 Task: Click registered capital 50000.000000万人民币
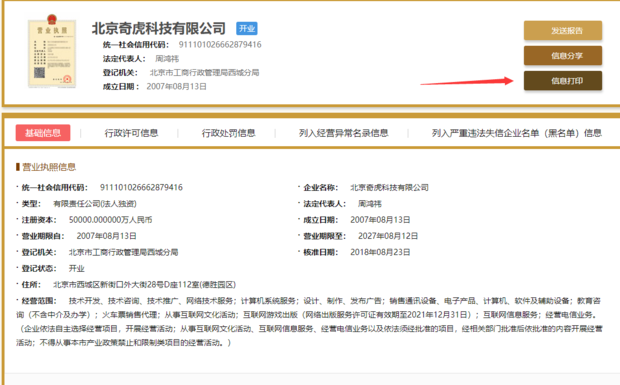coord(110,220)
